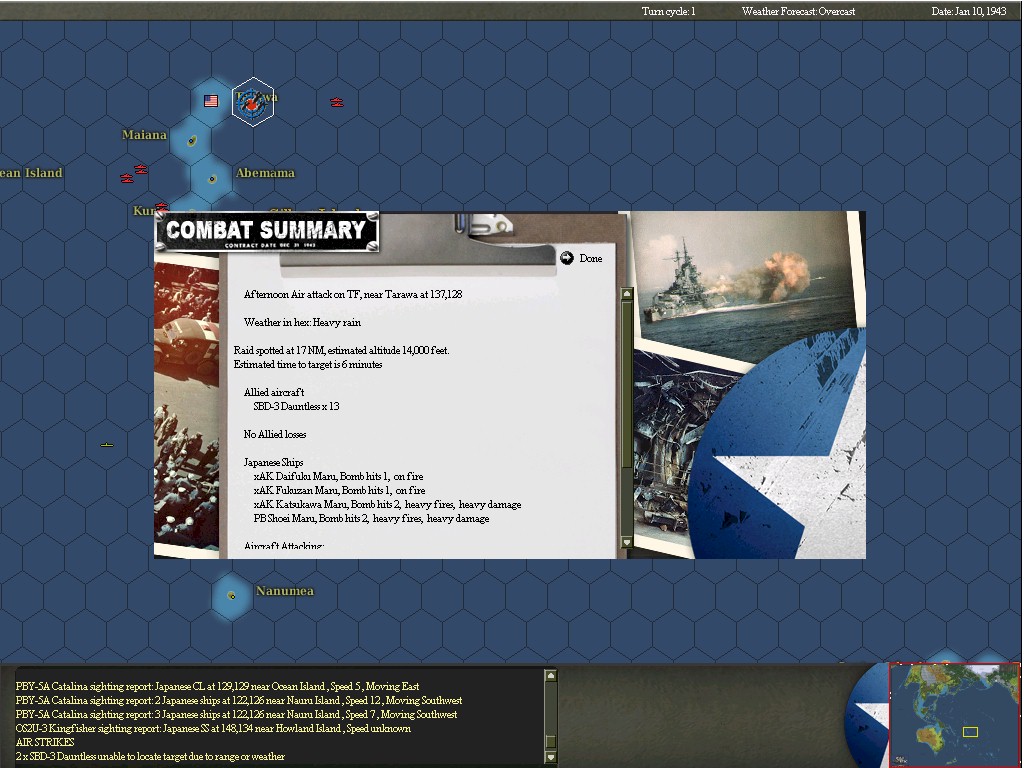Click the Nanumea map label
The image size is (1024, 768).
click(285, 591)
